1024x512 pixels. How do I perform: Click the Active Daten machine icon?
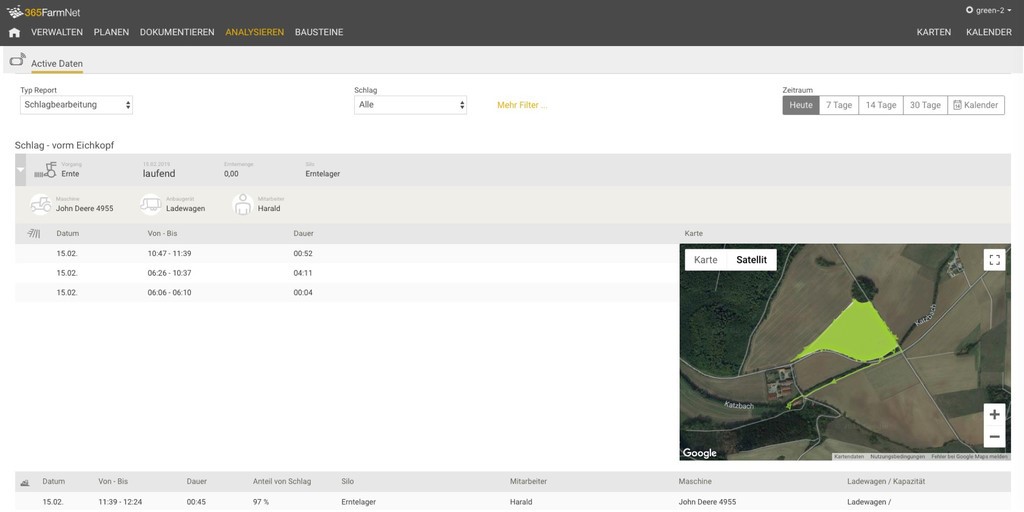point(18,61)
